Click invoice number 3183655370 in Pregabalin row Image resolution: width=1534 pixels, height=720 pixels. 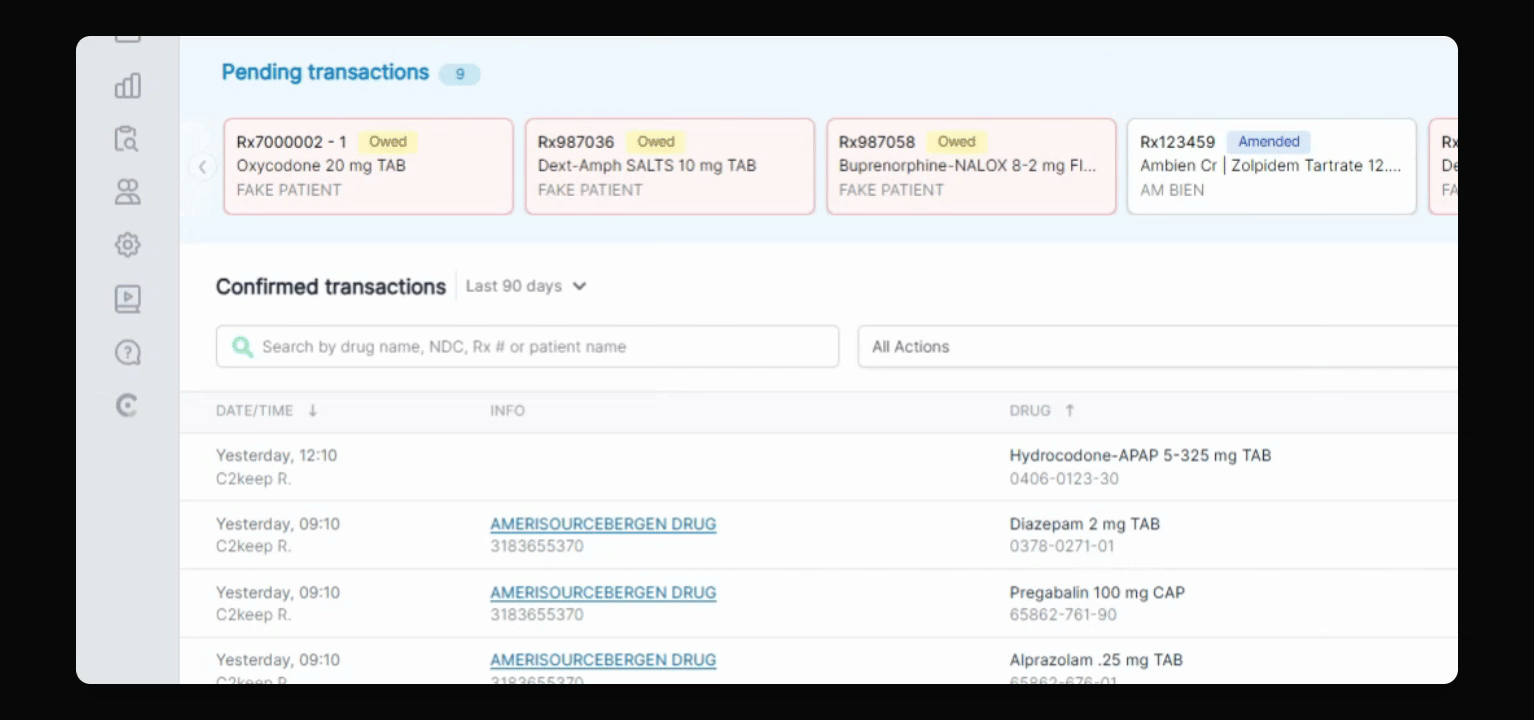pyautogui.click(x=537, y=615)
